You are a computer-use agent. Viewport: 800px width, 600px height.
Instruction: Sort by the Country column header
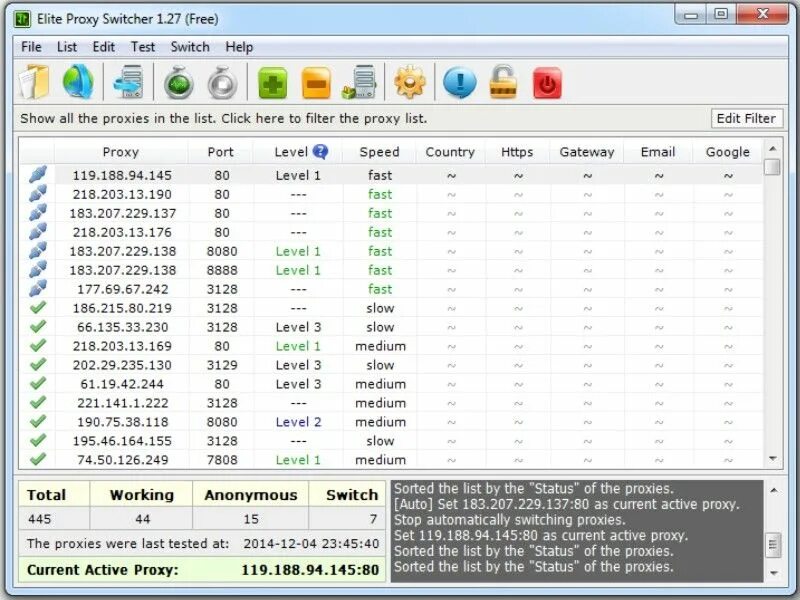point(450,152)
